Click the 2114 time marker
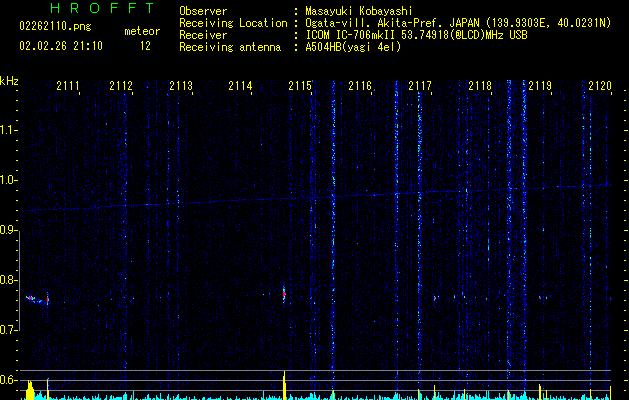 [x=240, y=86]
